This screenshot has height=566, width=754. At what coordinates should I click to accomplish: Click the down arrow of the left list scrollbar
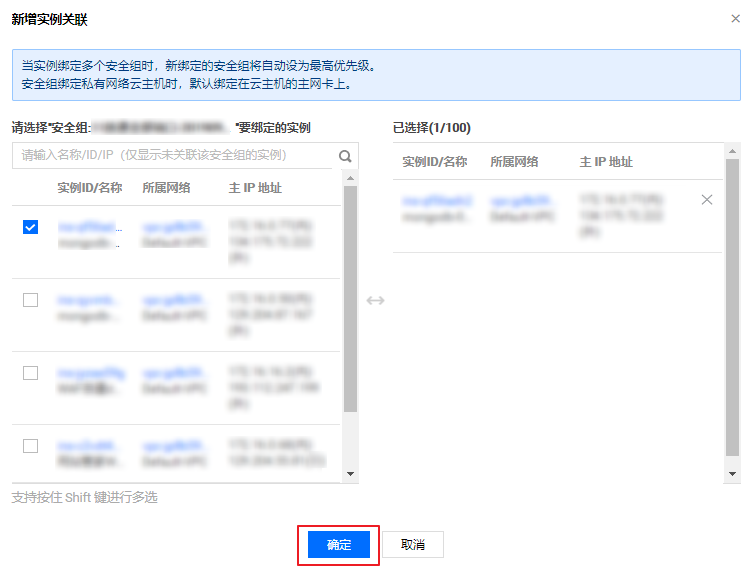pos(351,474)
